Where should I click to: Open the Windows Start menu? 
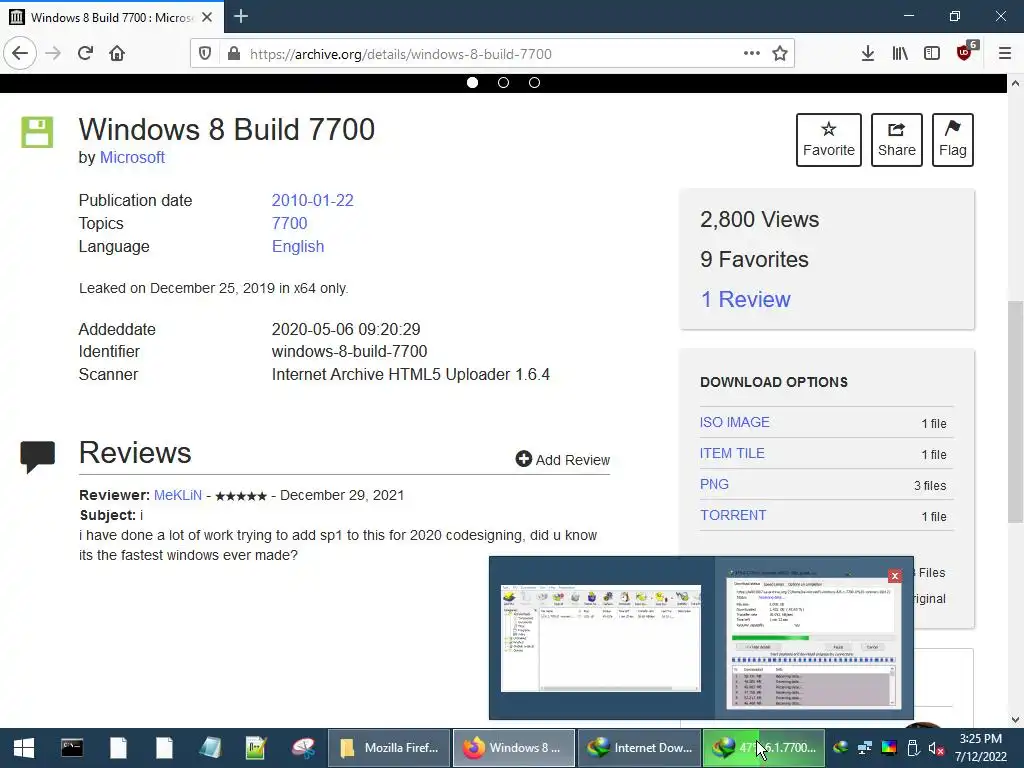tap(24, 748)
